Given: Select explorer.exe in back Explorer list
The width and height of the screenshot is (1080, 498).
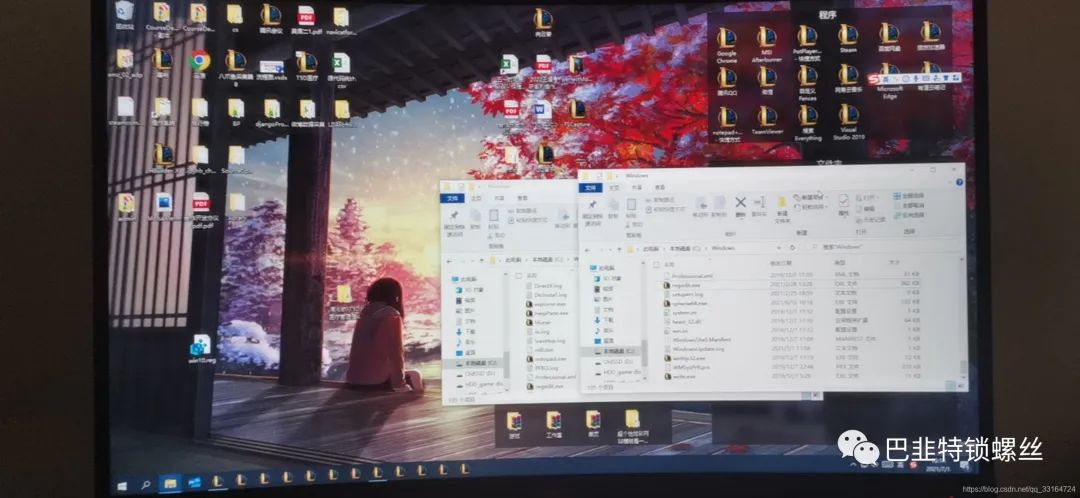Looking at the screenshot, I should coord(546,303).
